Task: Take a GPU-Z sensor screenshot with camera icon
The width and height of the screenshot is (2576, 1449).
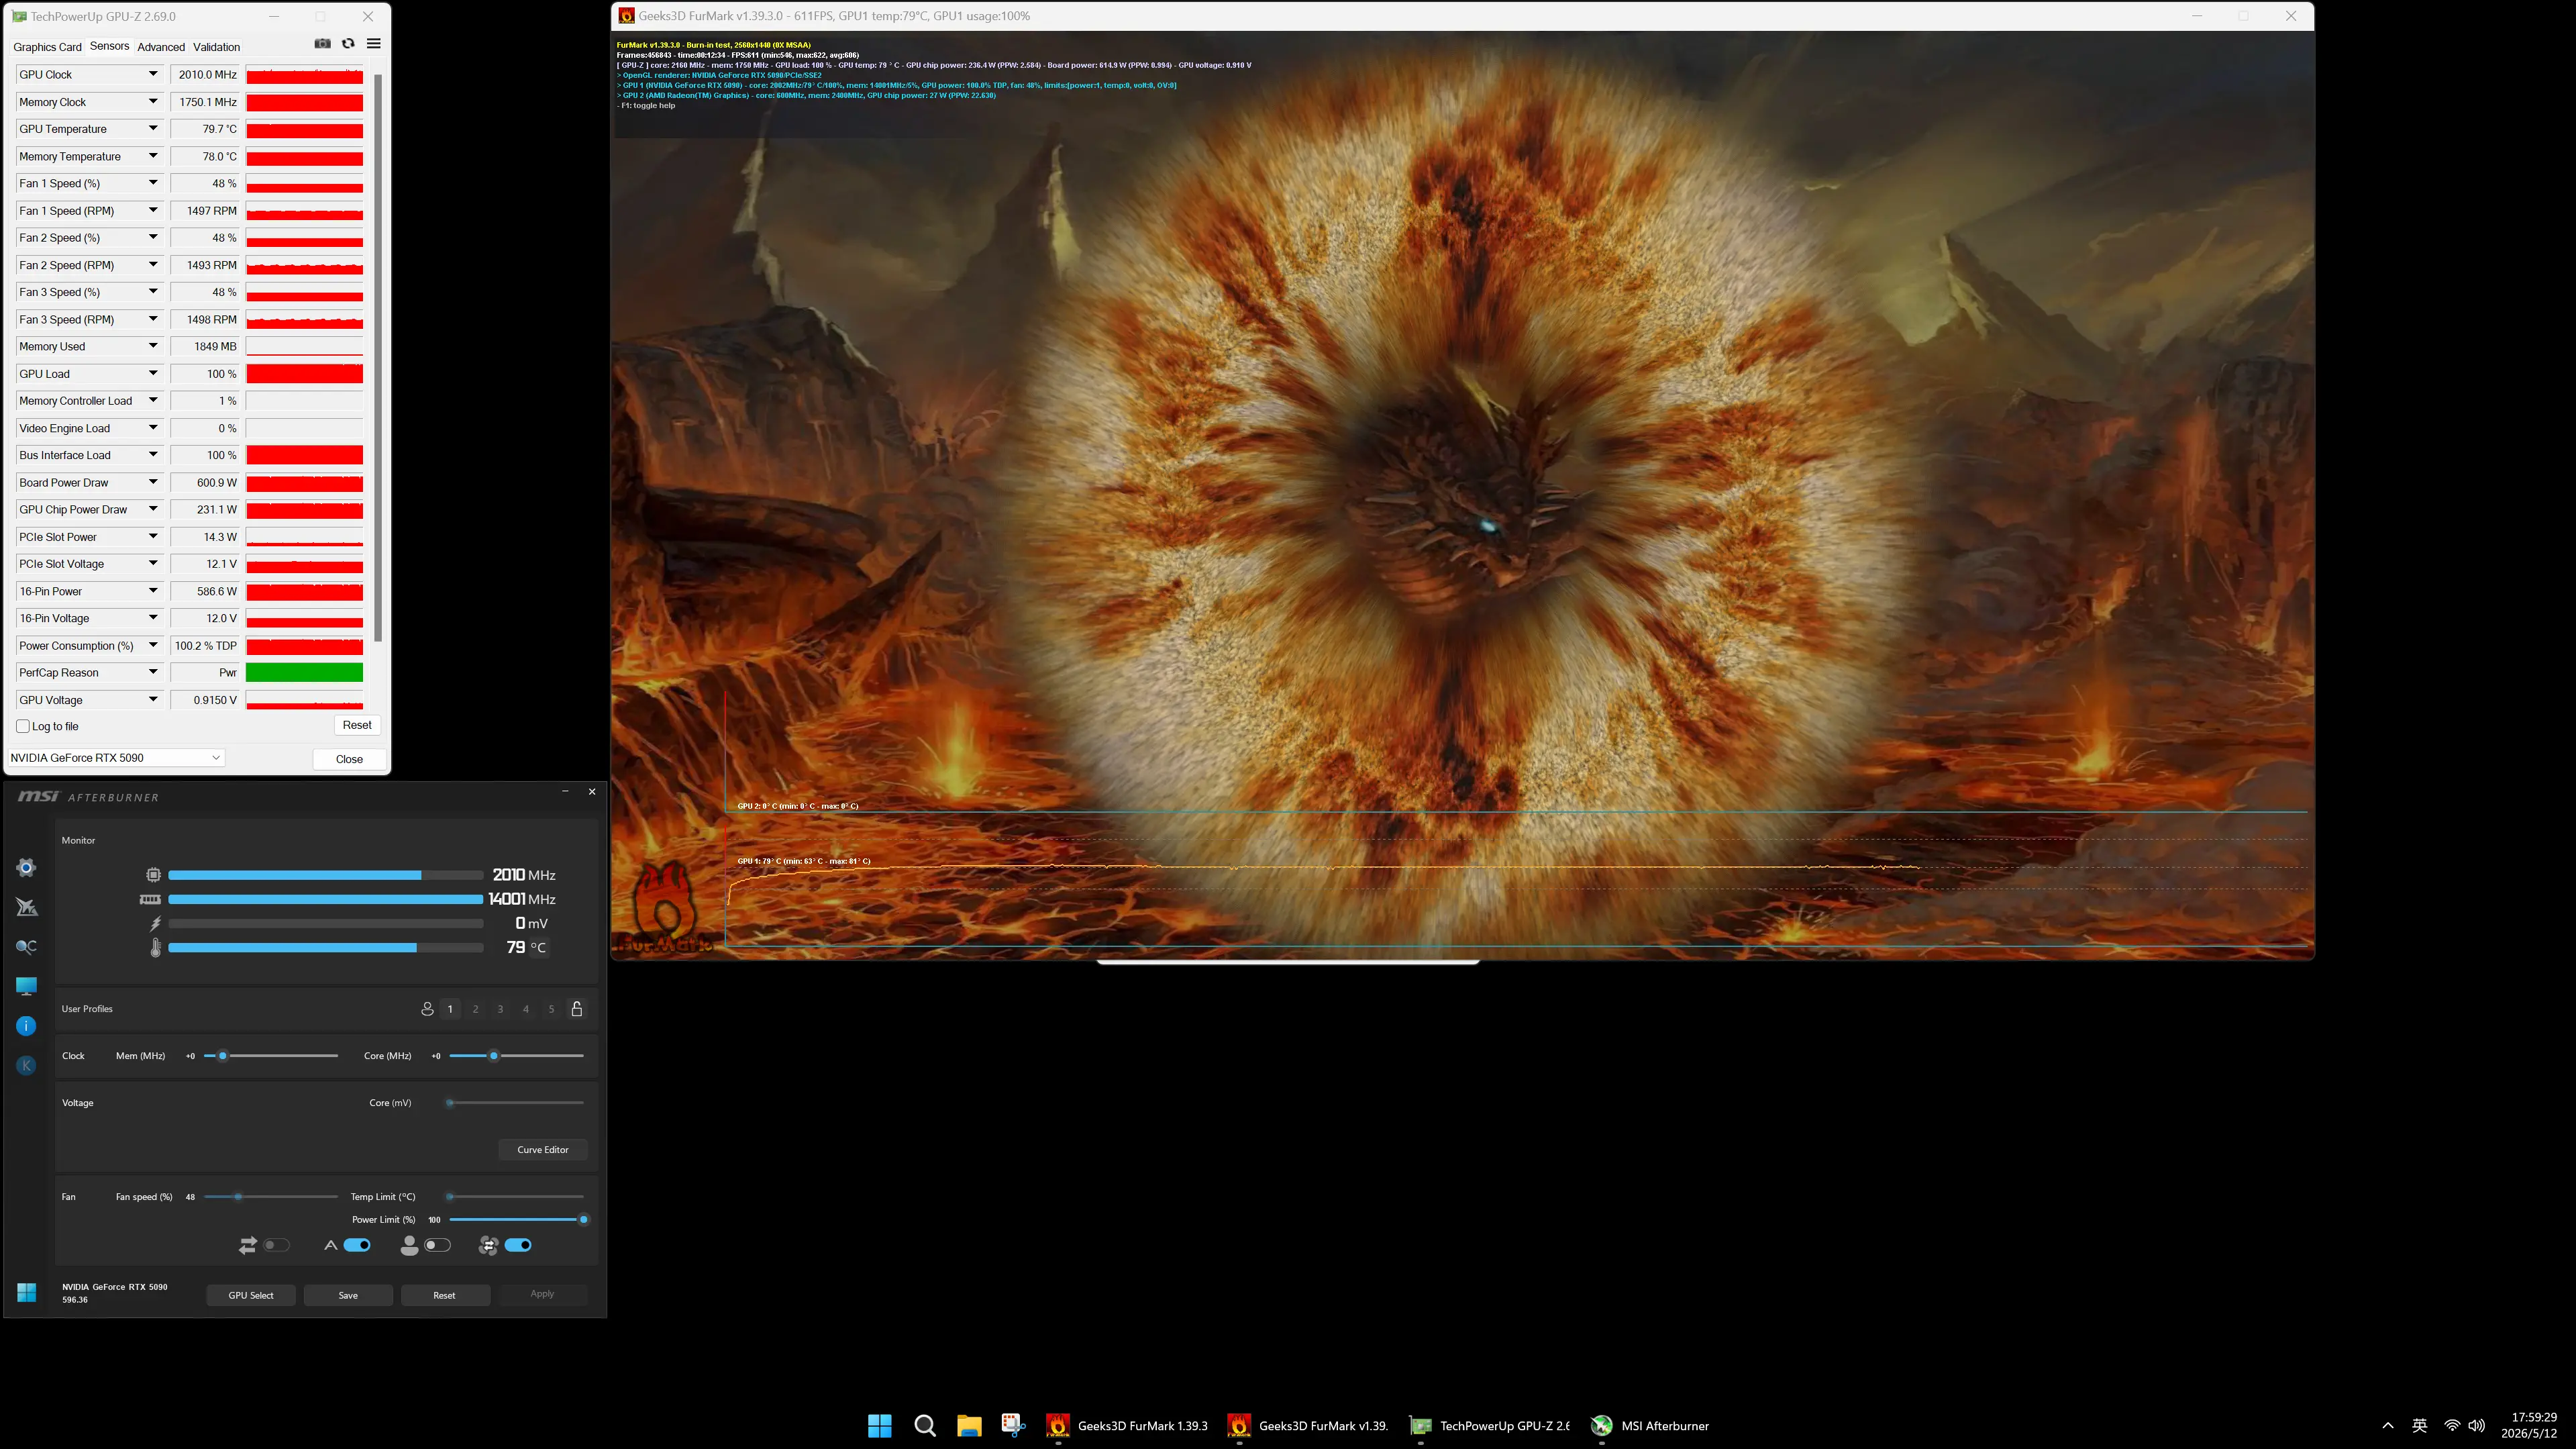Action: click(322, 44)
